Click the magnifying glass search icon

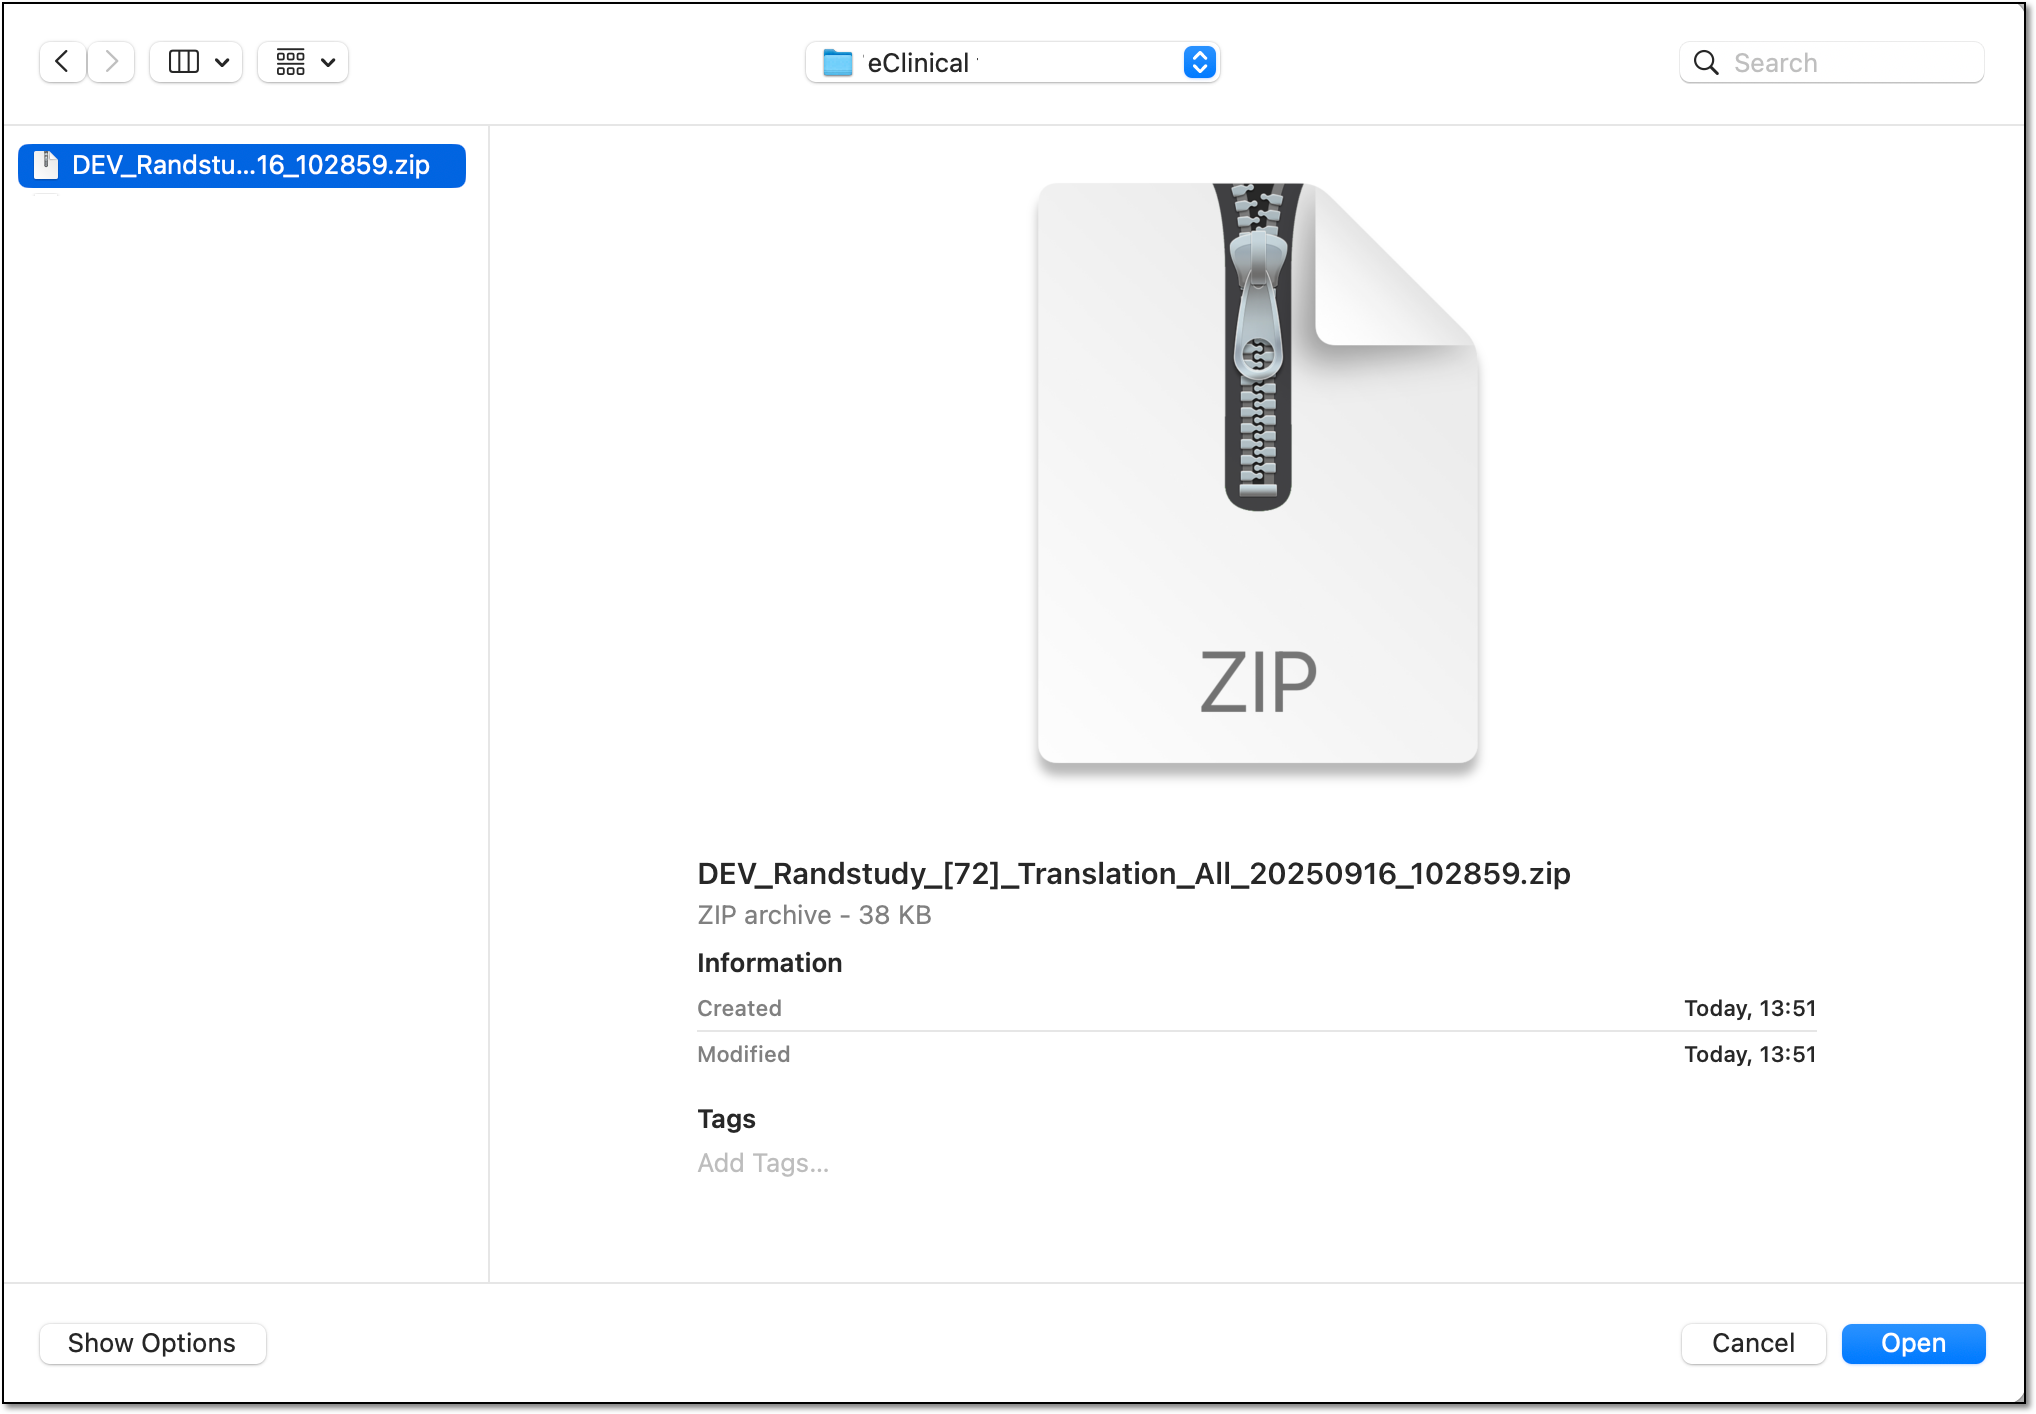pyautogui.click(x=1706, y=63)
